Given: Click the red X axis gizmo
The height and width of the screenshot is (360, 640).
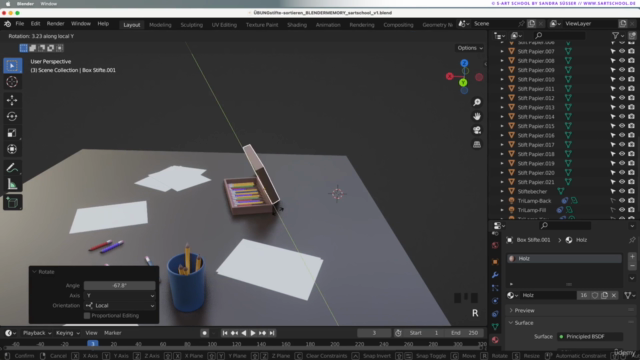Looking at the screenshot, I should point(449,76).
